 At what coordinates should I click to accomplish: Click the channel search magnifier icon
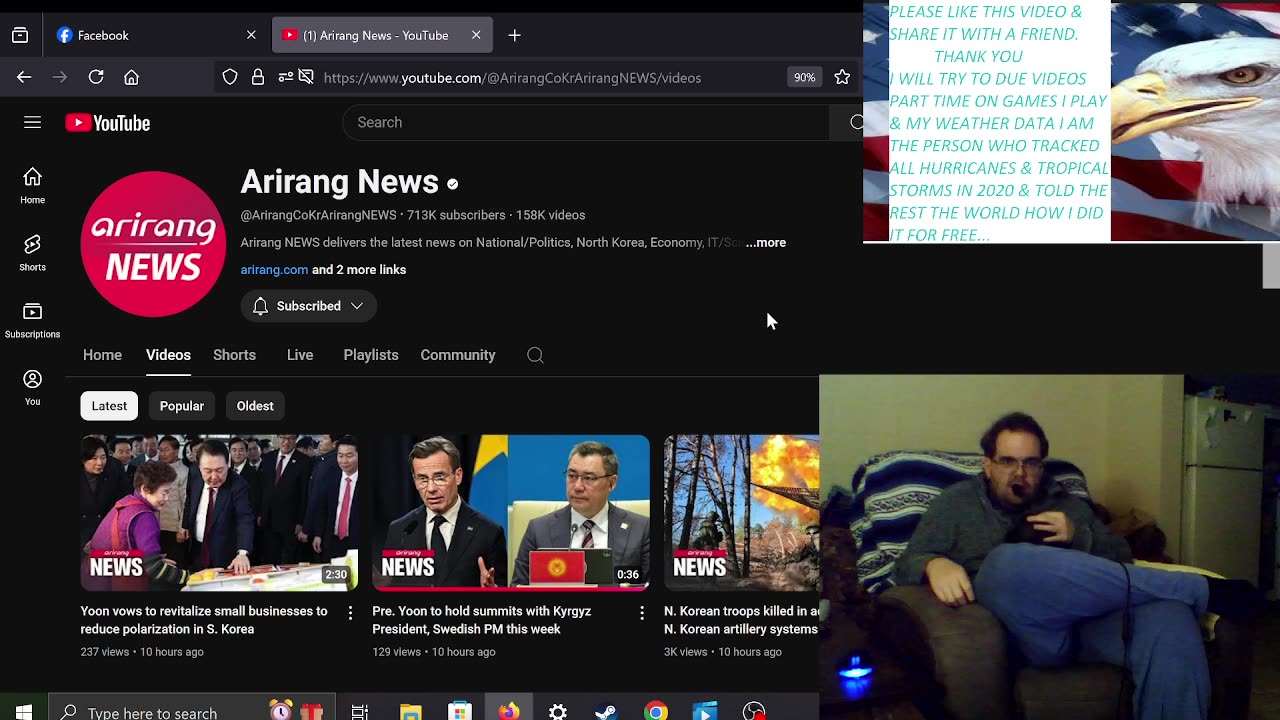tap(535, 355)
